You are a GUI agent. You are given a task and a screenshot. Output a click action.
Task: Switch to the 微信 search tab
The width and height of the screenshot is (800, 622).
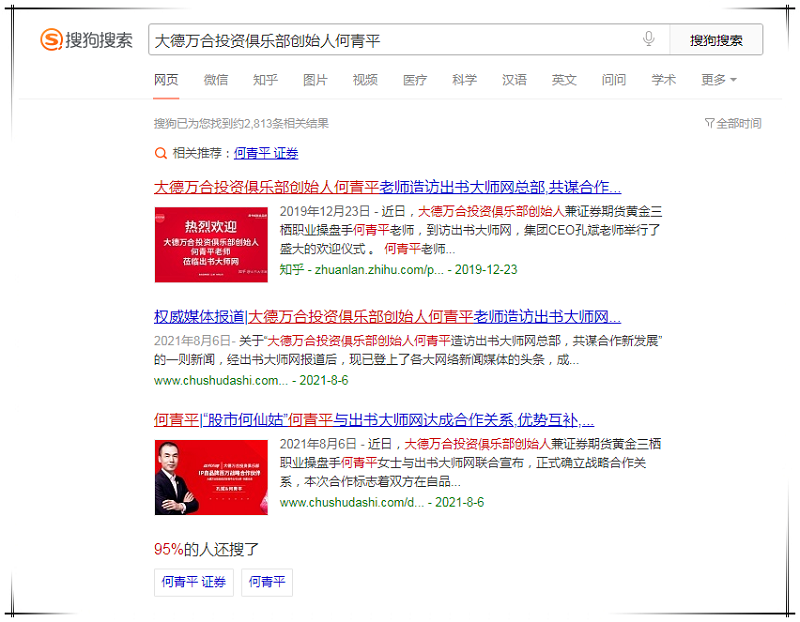tap(216, 80)
